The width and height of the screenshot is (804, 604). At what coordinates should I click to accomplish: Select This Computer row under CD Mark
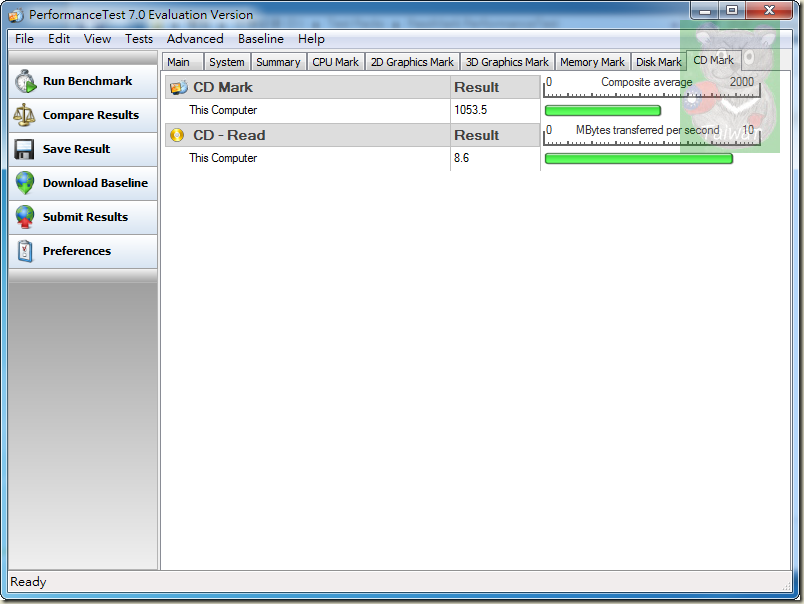[352, 110]
